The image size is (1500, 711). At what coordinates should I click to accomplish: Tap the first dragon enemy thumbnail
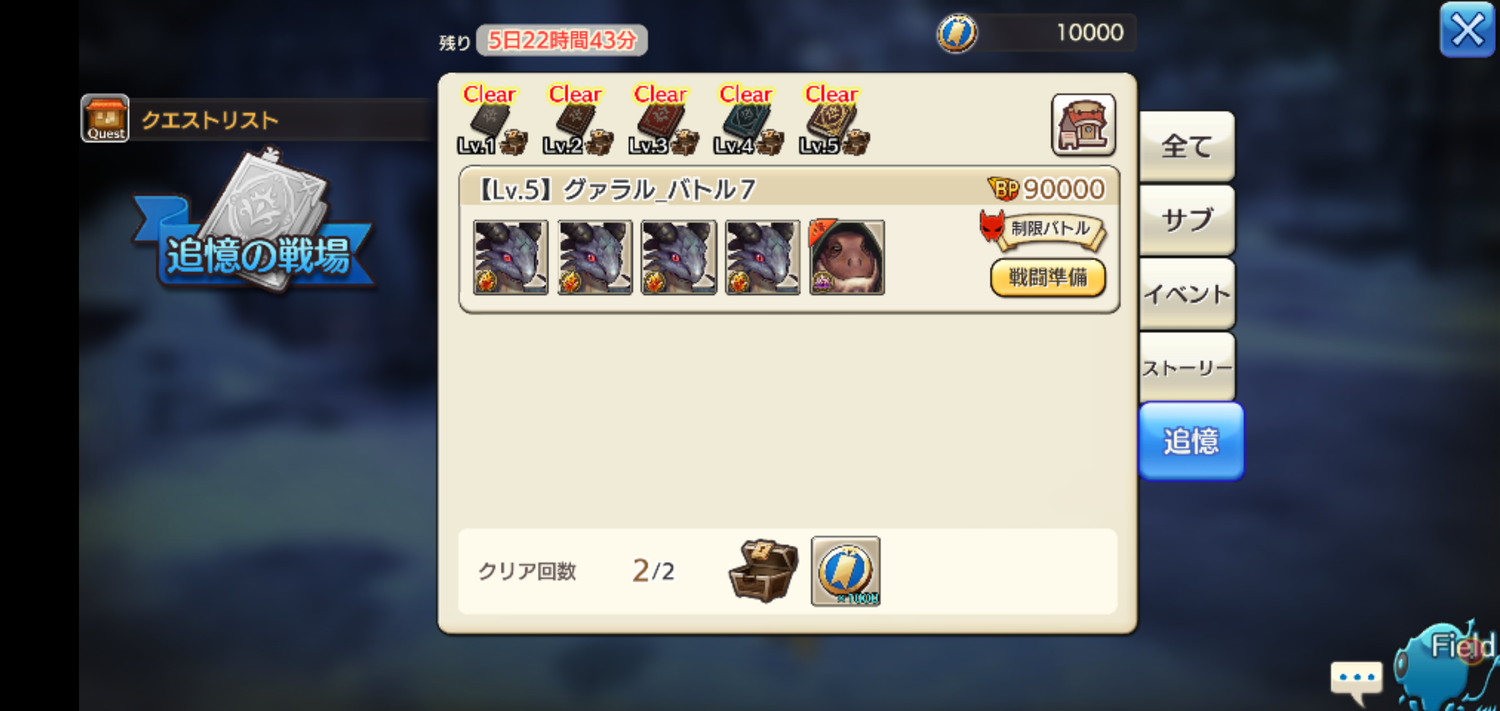click(x=511, y=257)
